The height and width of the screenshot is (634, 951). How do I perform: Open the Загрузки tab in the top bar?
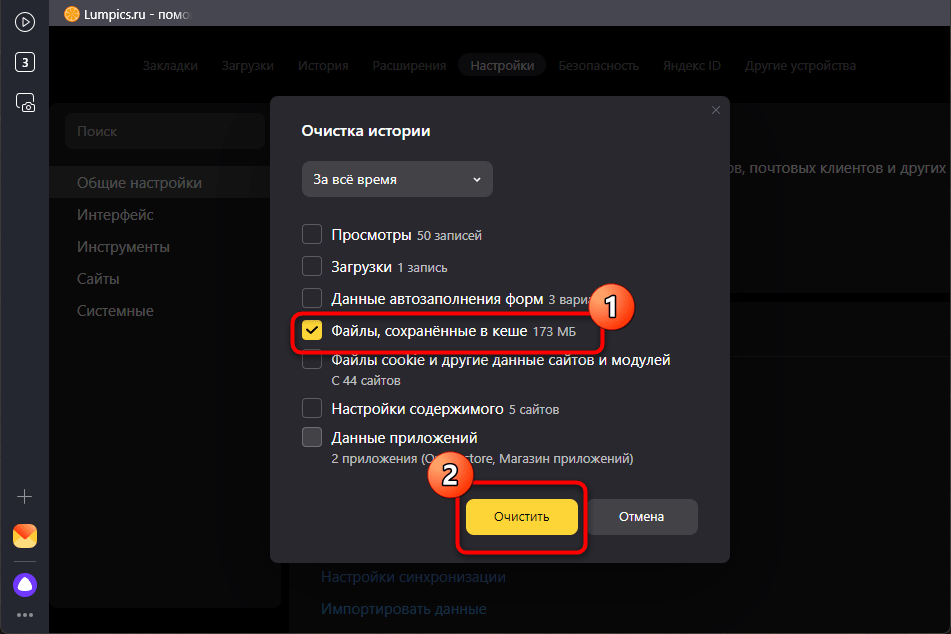[247, 66]
